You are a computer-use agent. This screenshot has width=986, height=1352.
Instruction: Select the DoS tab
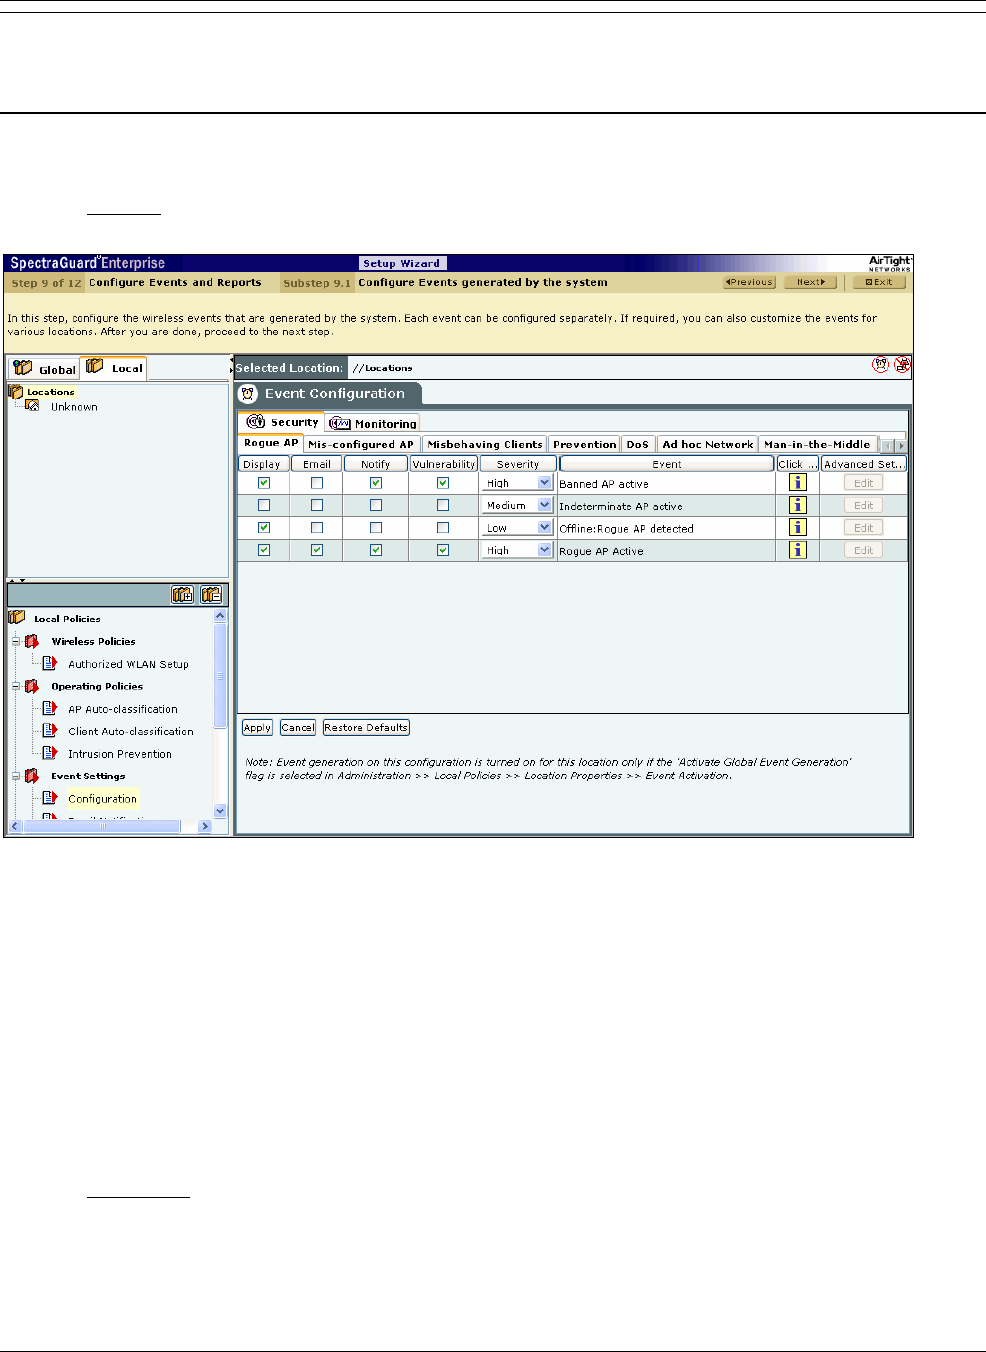(638, 444)
